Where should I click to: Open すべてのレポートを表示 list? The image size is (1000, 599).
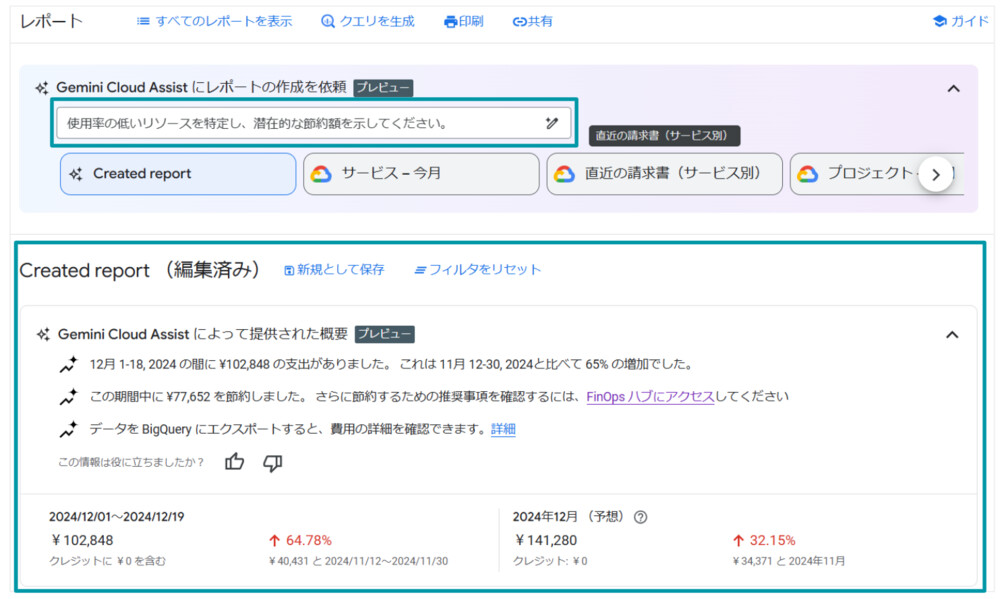214,21
